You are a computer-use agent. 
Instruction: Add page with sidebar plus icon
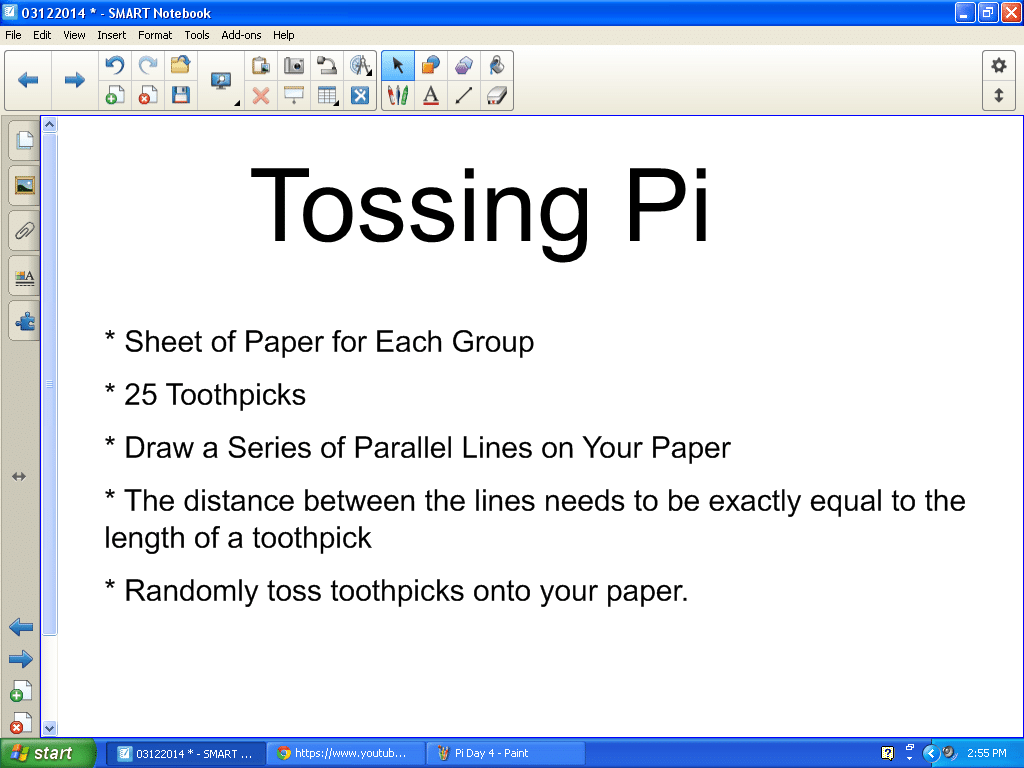click(20, 692)
